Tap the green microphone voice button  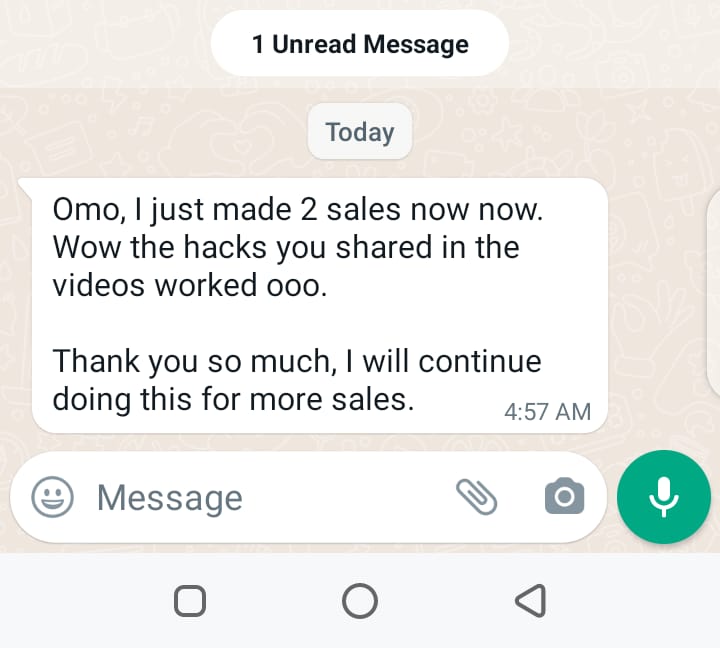pos(664,497)
